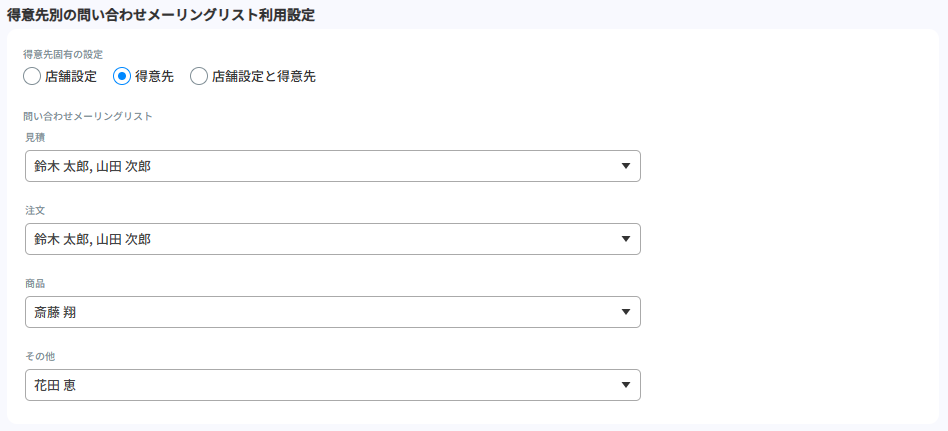The image size is (948, 431).
Task: Select the 店舗設定 radio button
Action: pos(32,76)
